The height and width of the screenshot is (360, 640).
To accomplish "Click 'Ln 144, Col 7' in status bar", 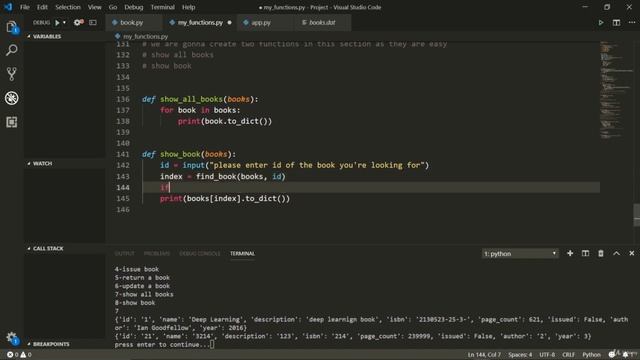I will [484, 355].
